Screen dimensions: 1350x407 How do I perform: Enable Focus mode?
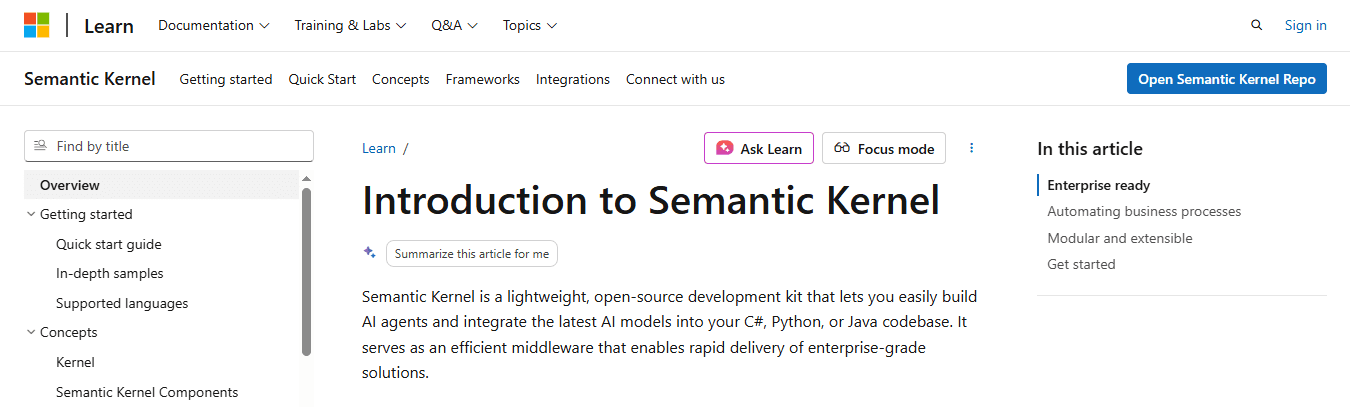[x=883, y=148]
